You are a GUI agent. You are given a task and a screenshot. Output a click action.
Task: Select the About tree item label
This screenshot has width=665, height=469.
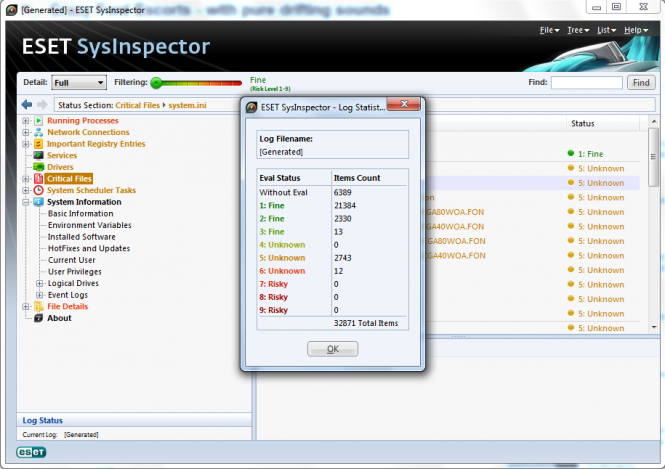tap(59, 318)
